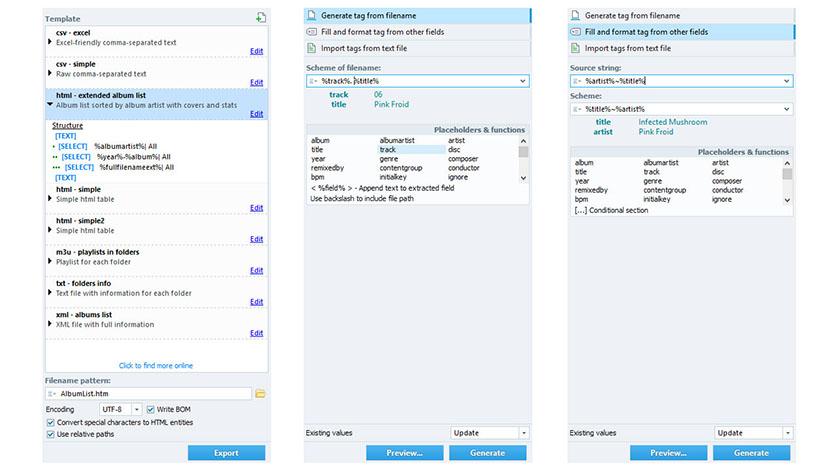The width and height of the screenshot is (836, 470).
Task: Click placeholder icon in right panel Scheme field
Action: [577, 109]
